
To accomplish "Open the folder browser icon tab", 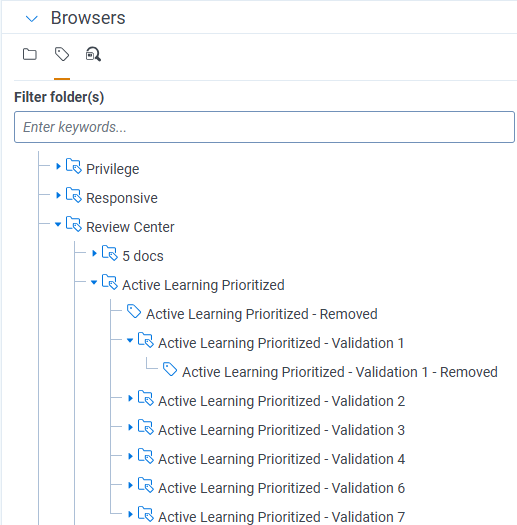I will tap(30, 54).
